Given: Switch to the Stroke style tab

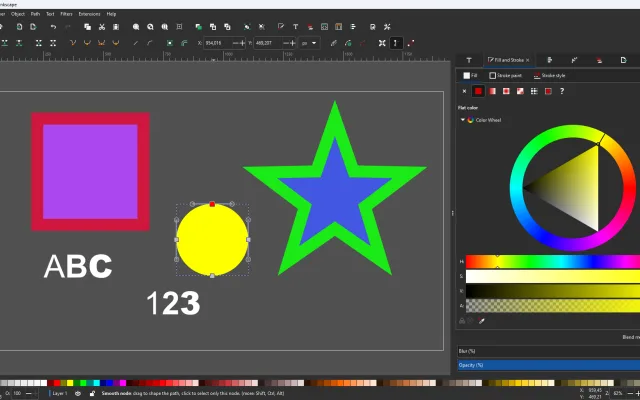Looking at the screenshot, I should (549, 76).
